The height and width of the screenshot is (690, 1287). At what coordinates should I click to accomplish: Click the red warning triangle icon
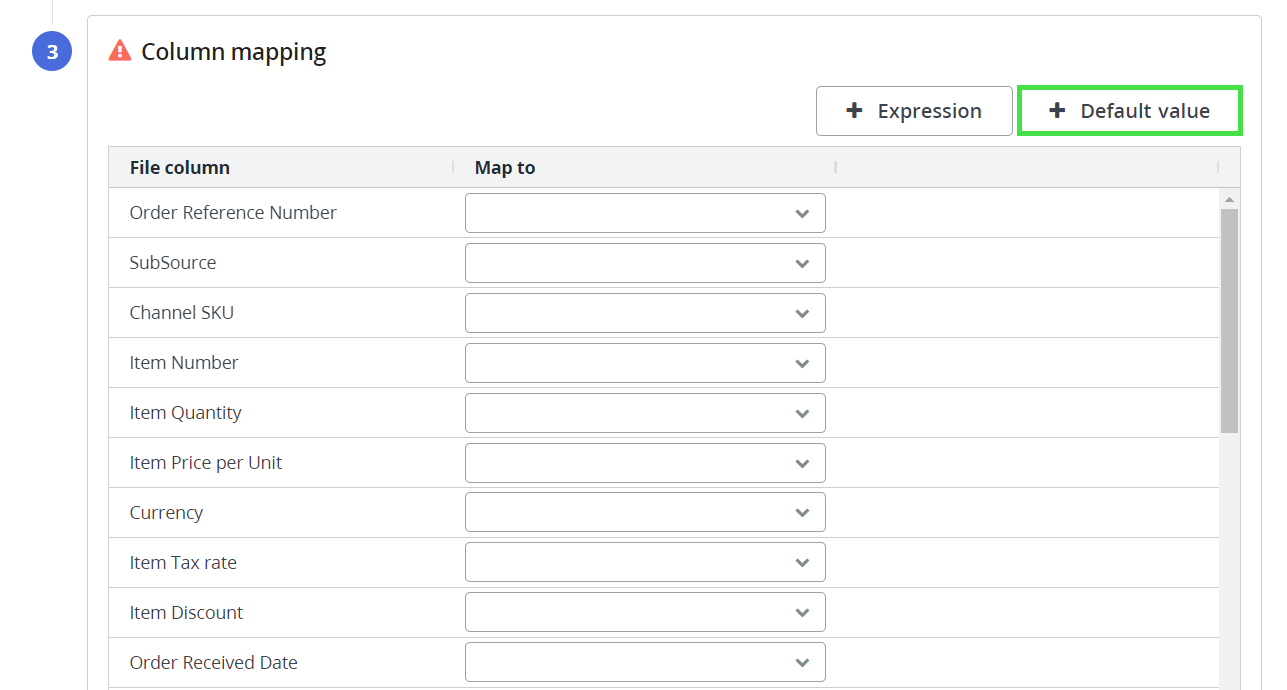pyautogui.click(x=120, y=51)
